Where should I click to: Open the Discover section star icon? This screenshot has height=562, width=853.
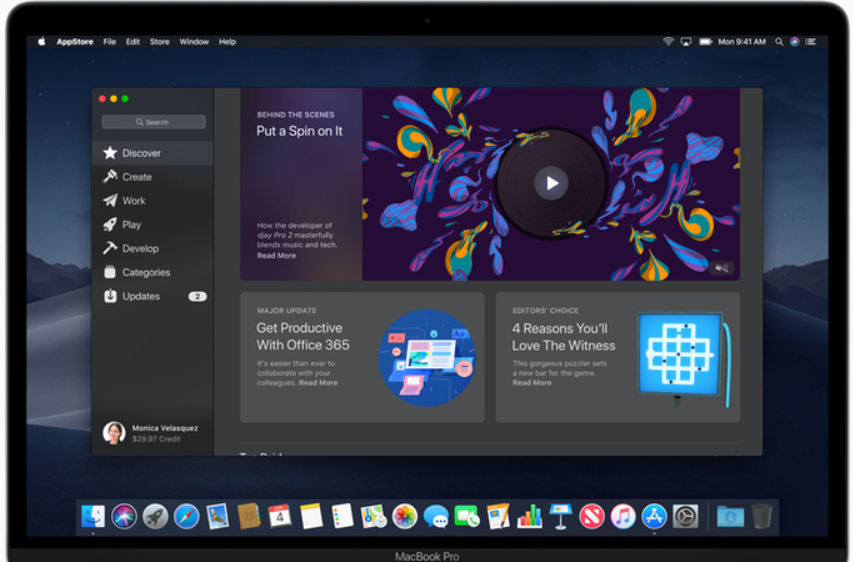[x=110, y=153]
